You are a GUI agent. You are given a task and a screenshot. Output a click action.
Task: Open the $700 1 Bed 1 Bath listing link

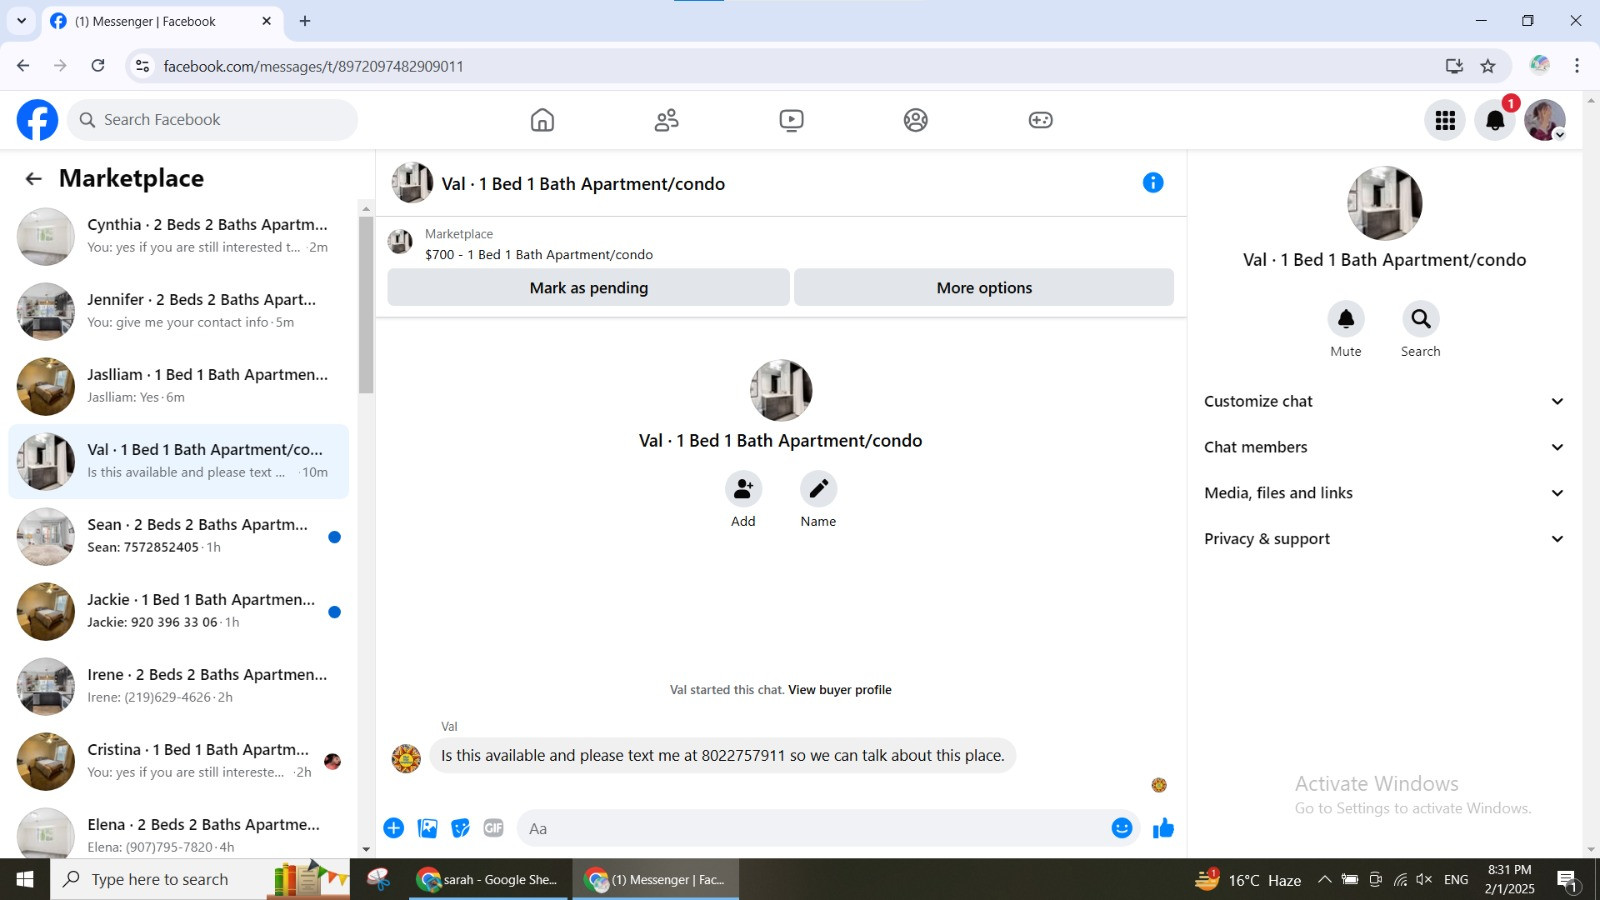point(539,255)
